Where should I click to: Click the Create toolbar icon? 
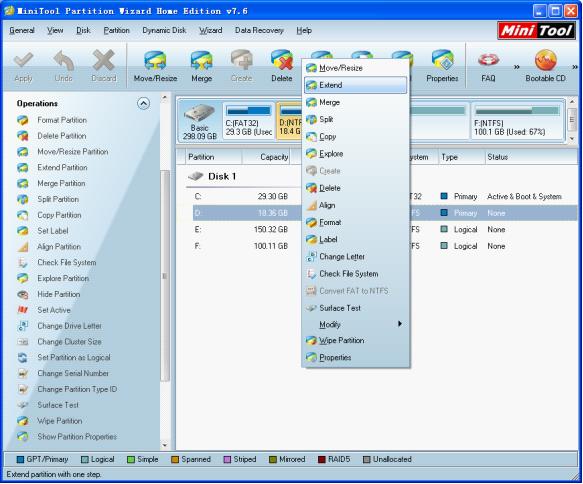tap(241, 67)
